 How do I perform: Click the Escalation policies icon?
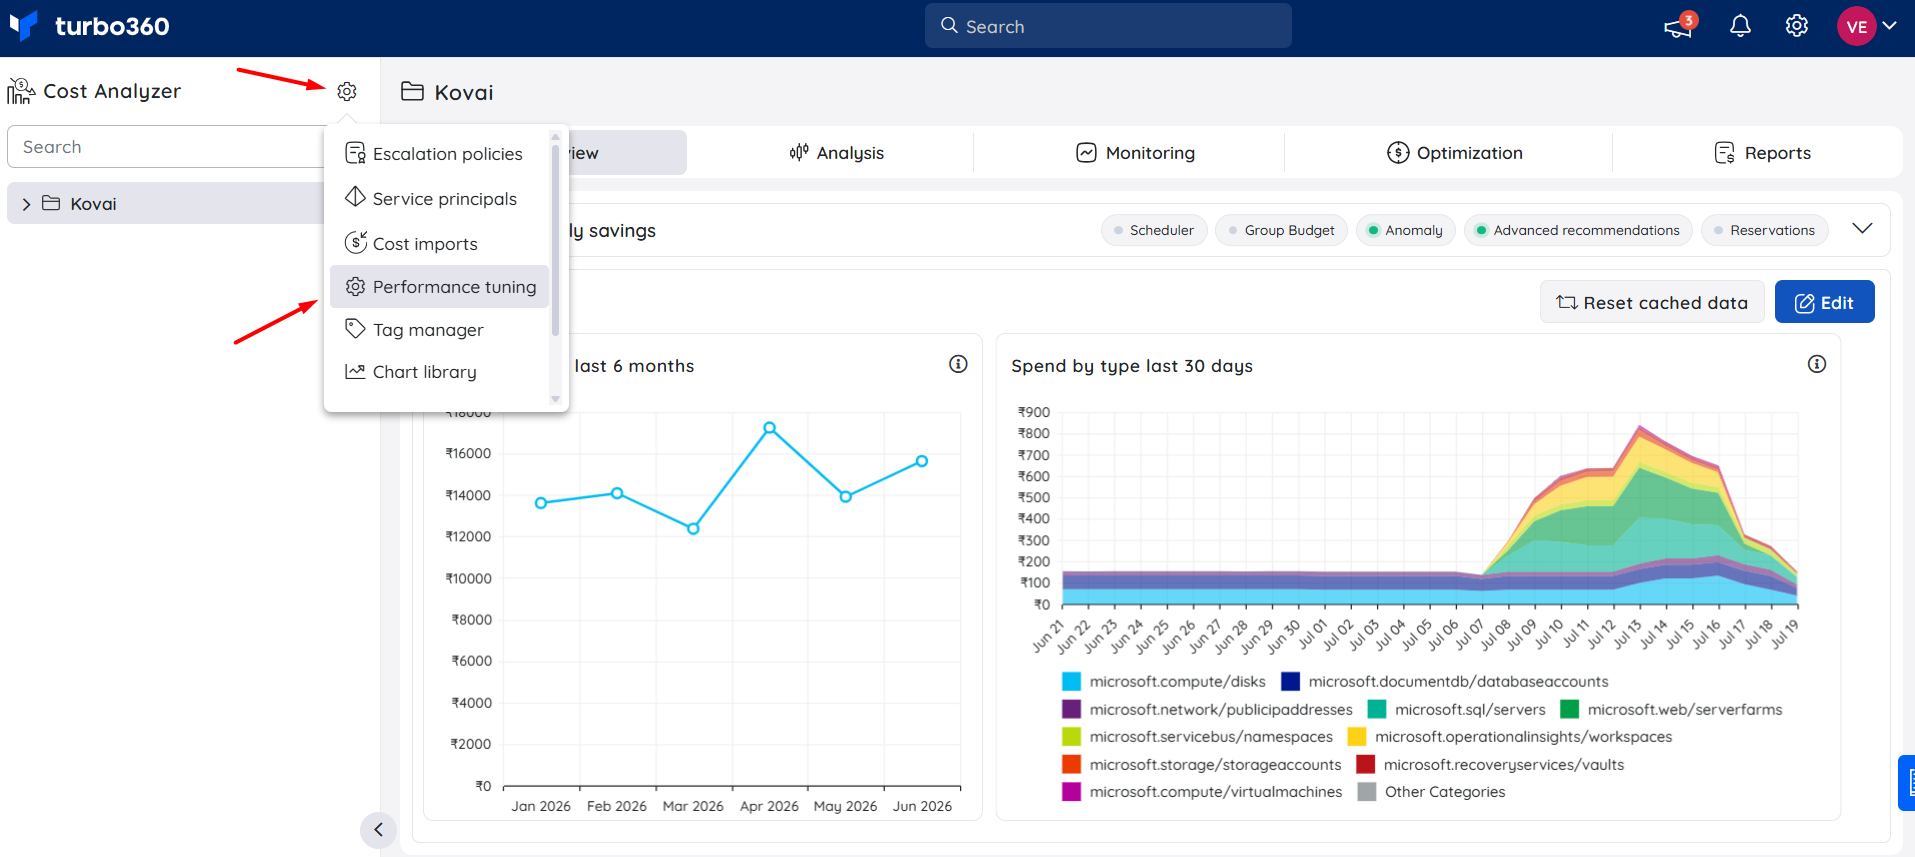click(x=355, y=153)
